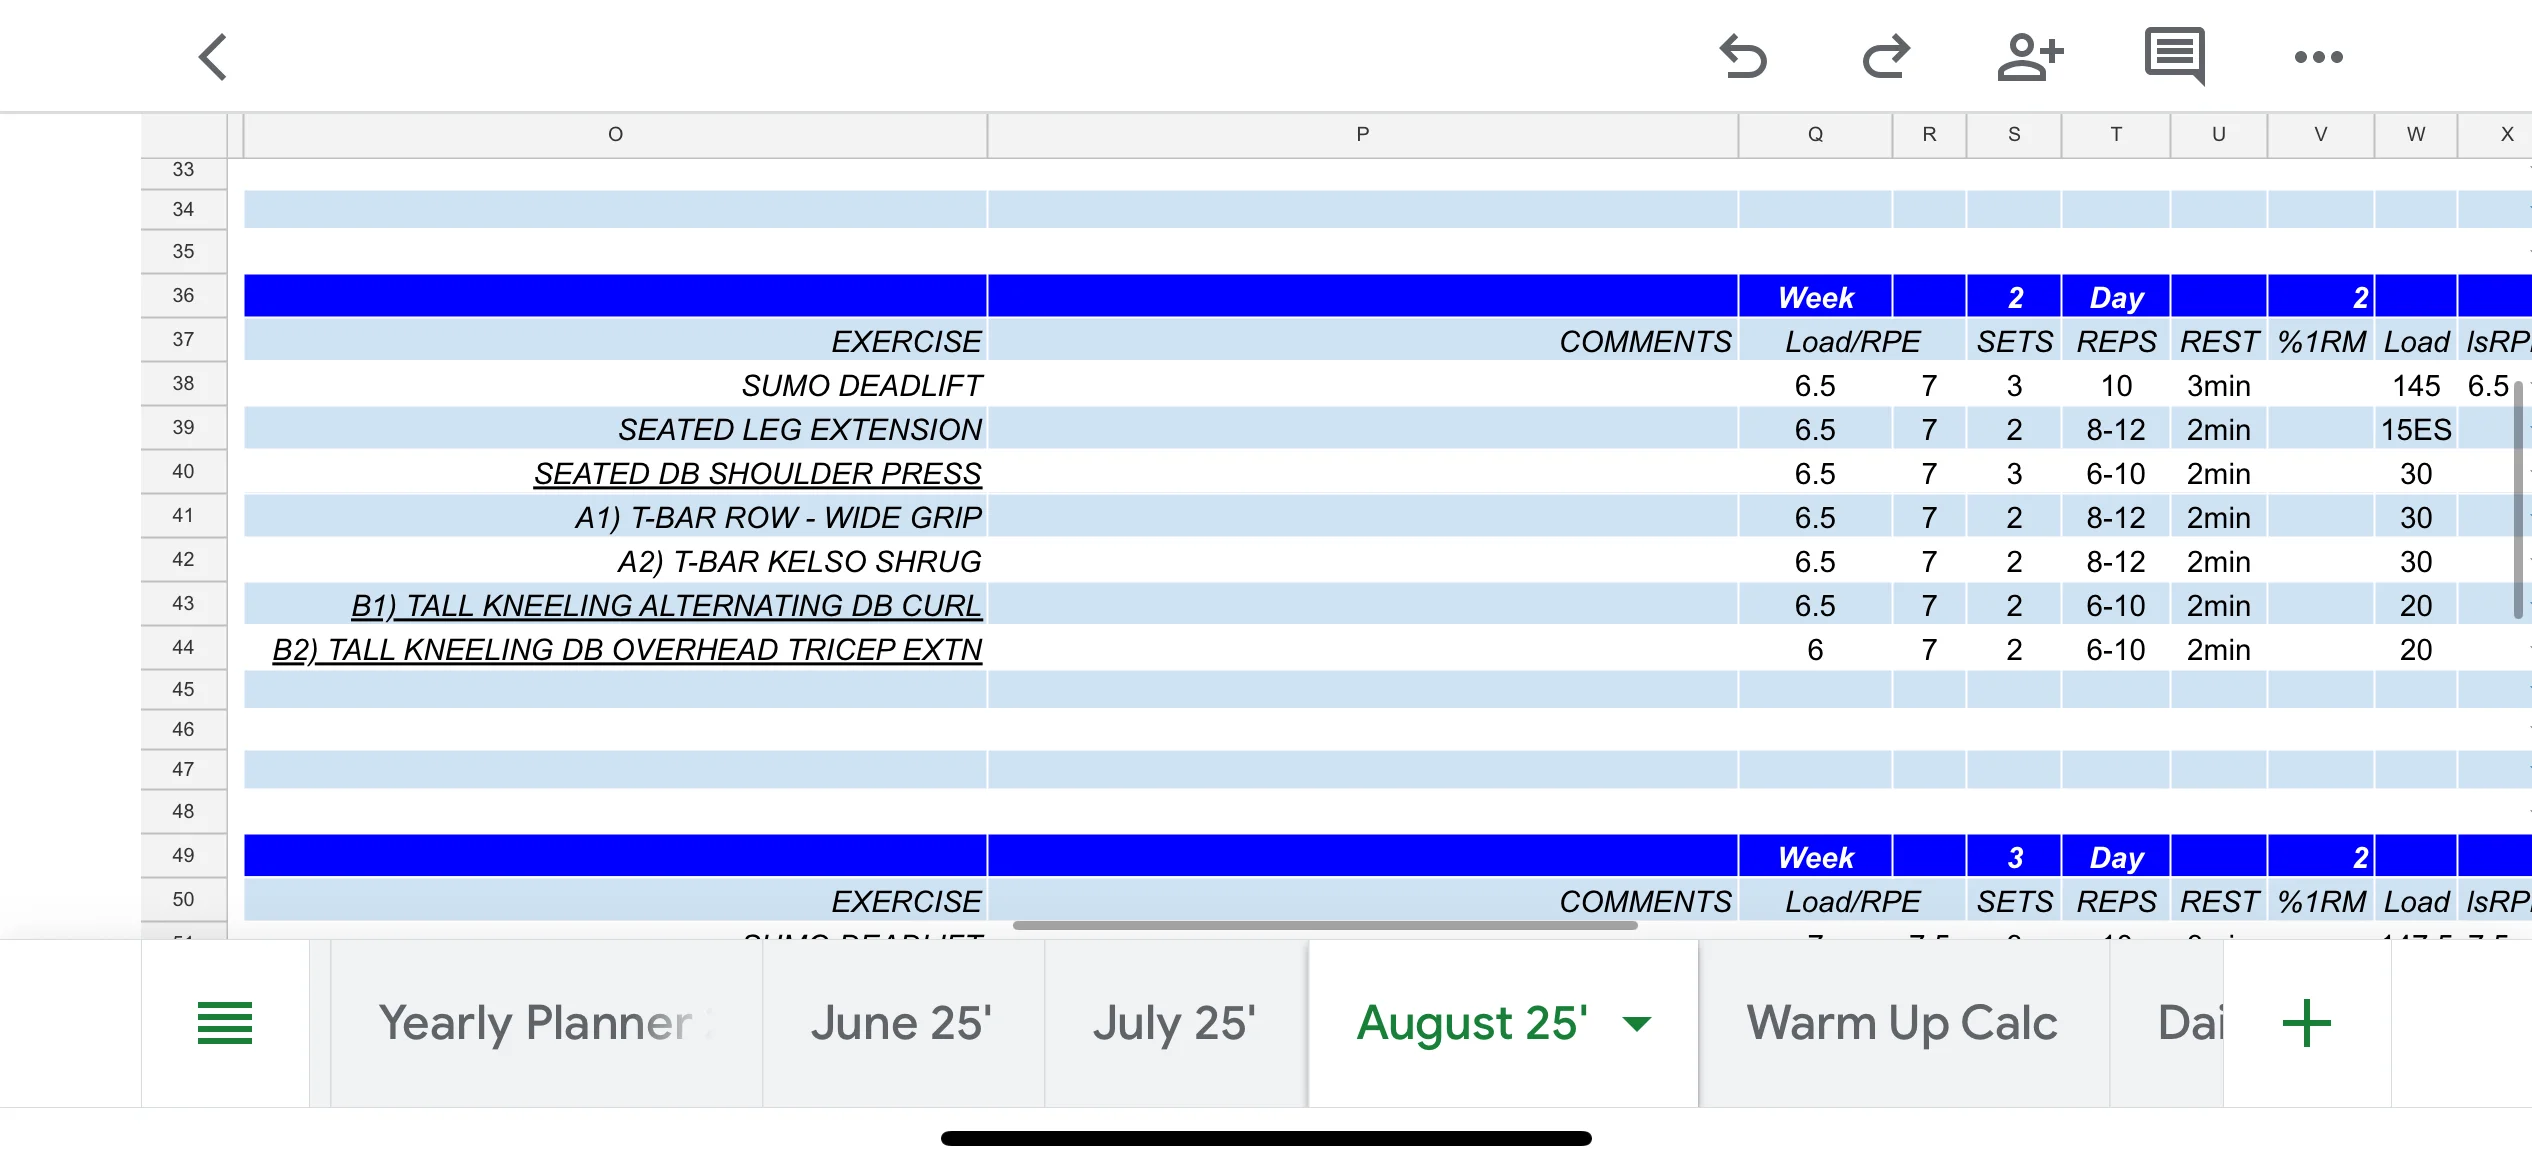Open the Warm Up Calc sheet tab
Viewport: 2532px width, 1170px height.
tap(1901, 1023)
